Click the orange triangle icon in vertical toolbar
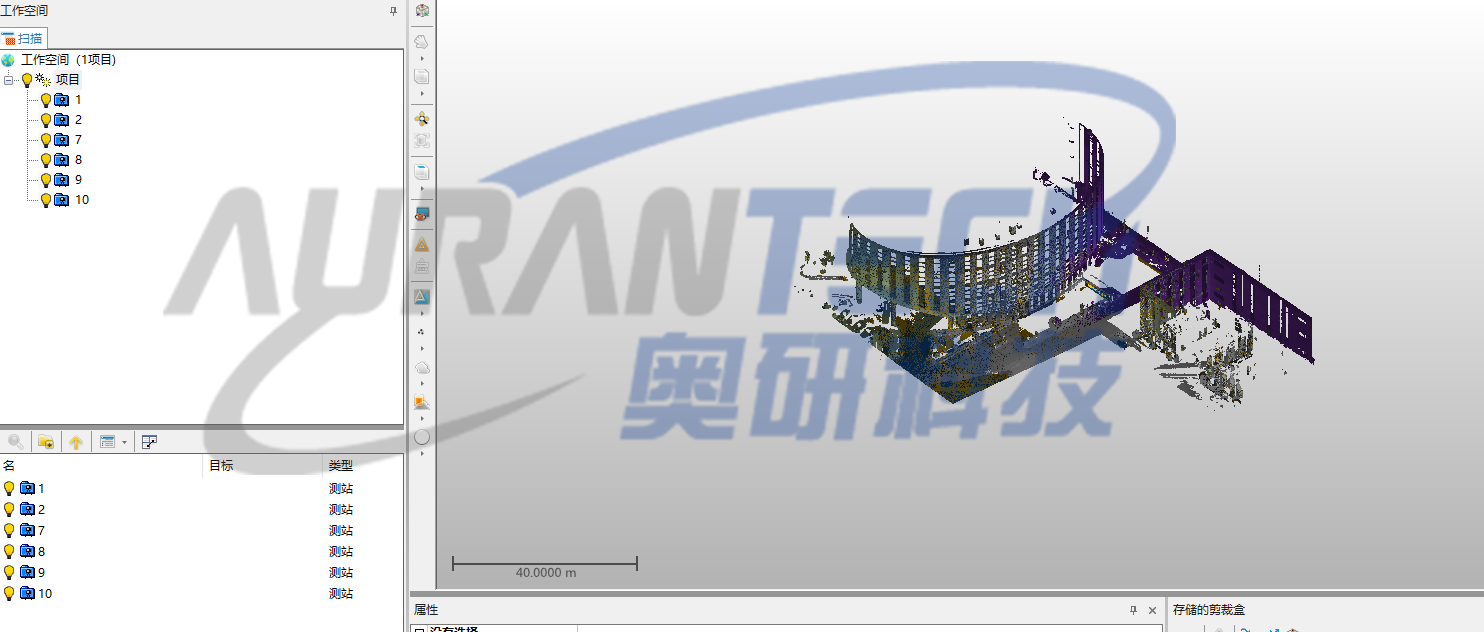Viewport: 1484px width, 632px height. (422, 245)
